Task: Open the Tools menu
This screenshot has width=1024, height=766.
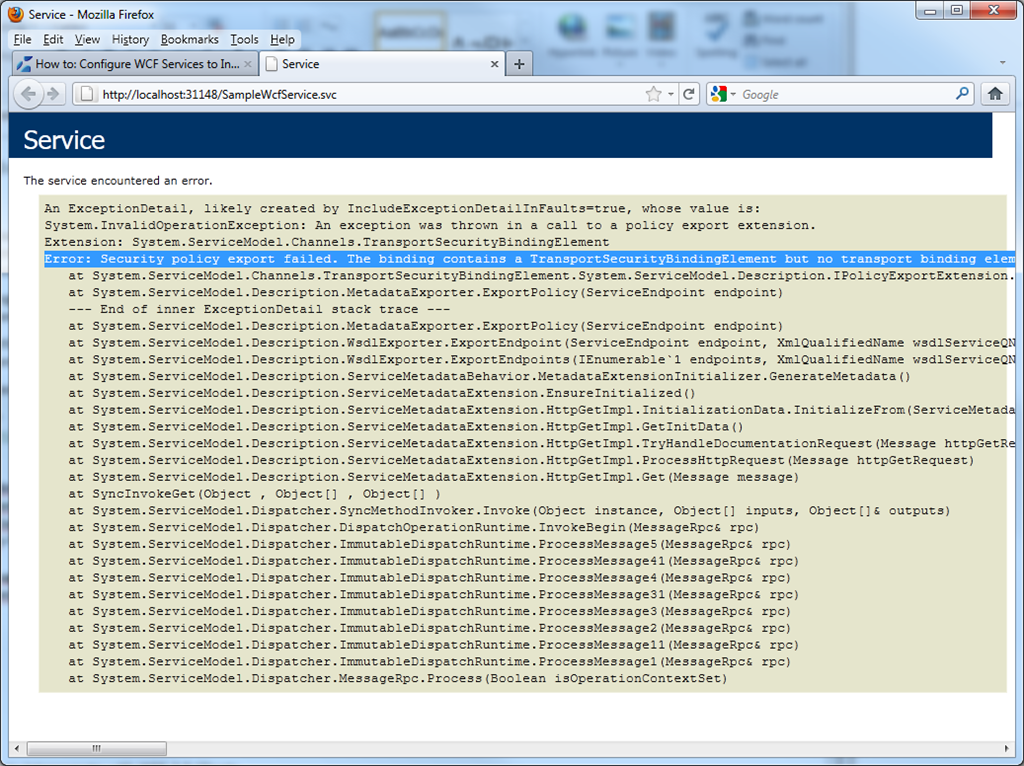Action: pos(244,39)
